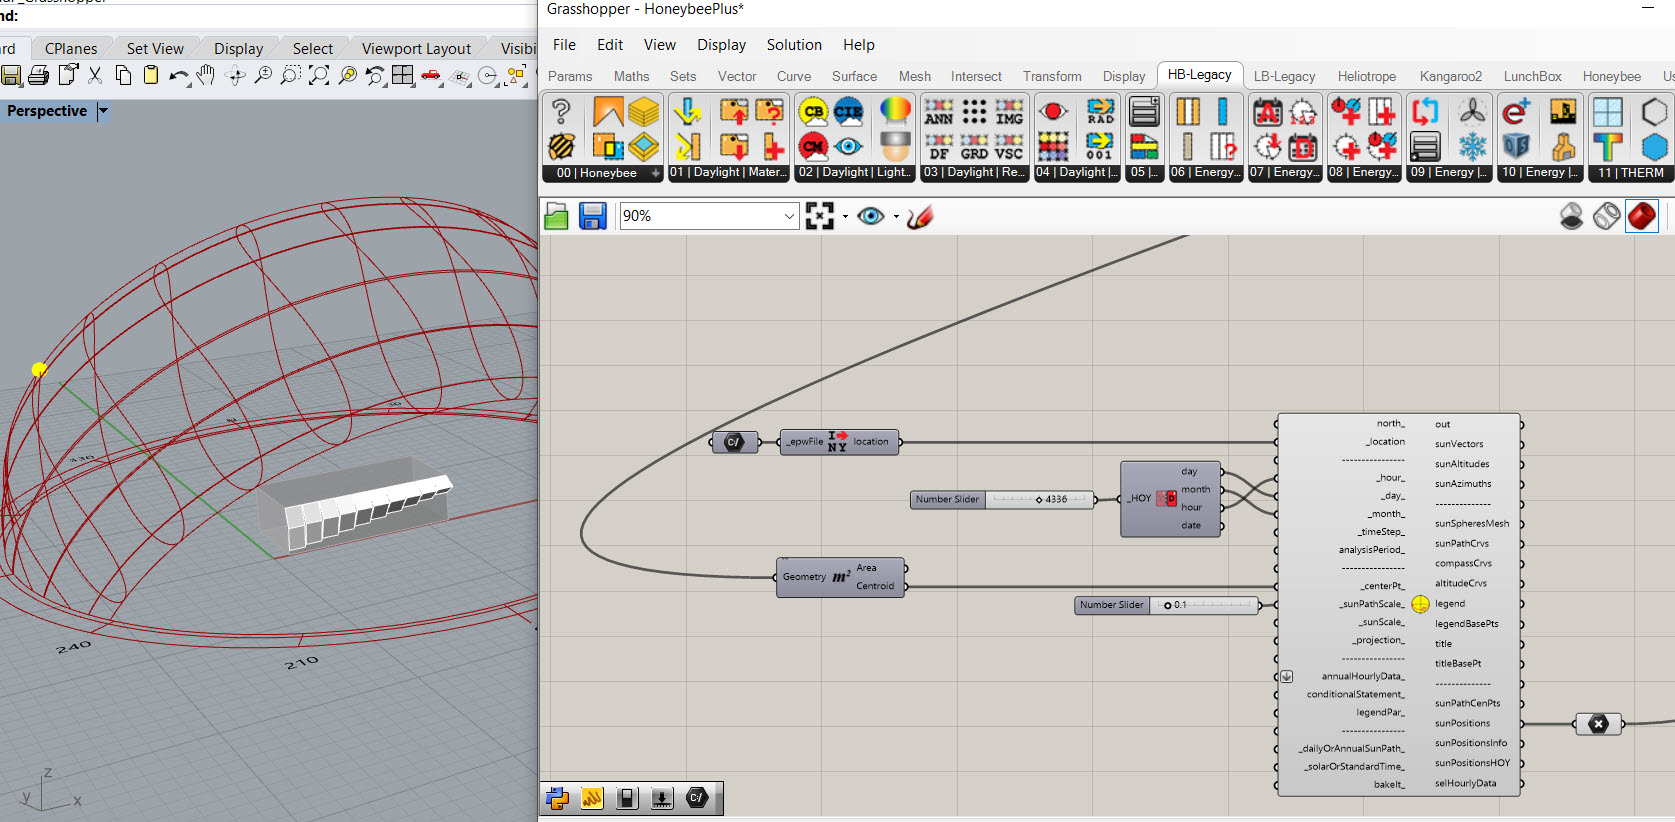Viewport: 1675px width, 822px height.
Task: Select the Cut scissors icon in Rhino
Action: click(95, 75)
